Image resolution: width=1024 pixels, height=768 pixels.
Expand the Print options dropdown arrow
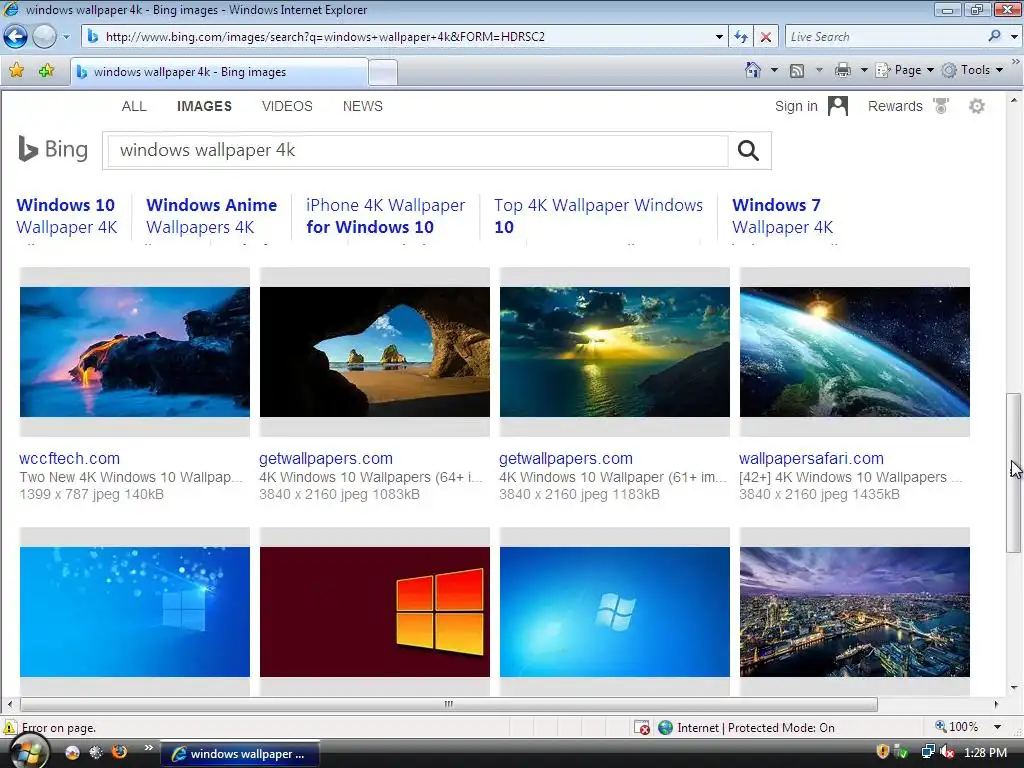tap(863, 70)
